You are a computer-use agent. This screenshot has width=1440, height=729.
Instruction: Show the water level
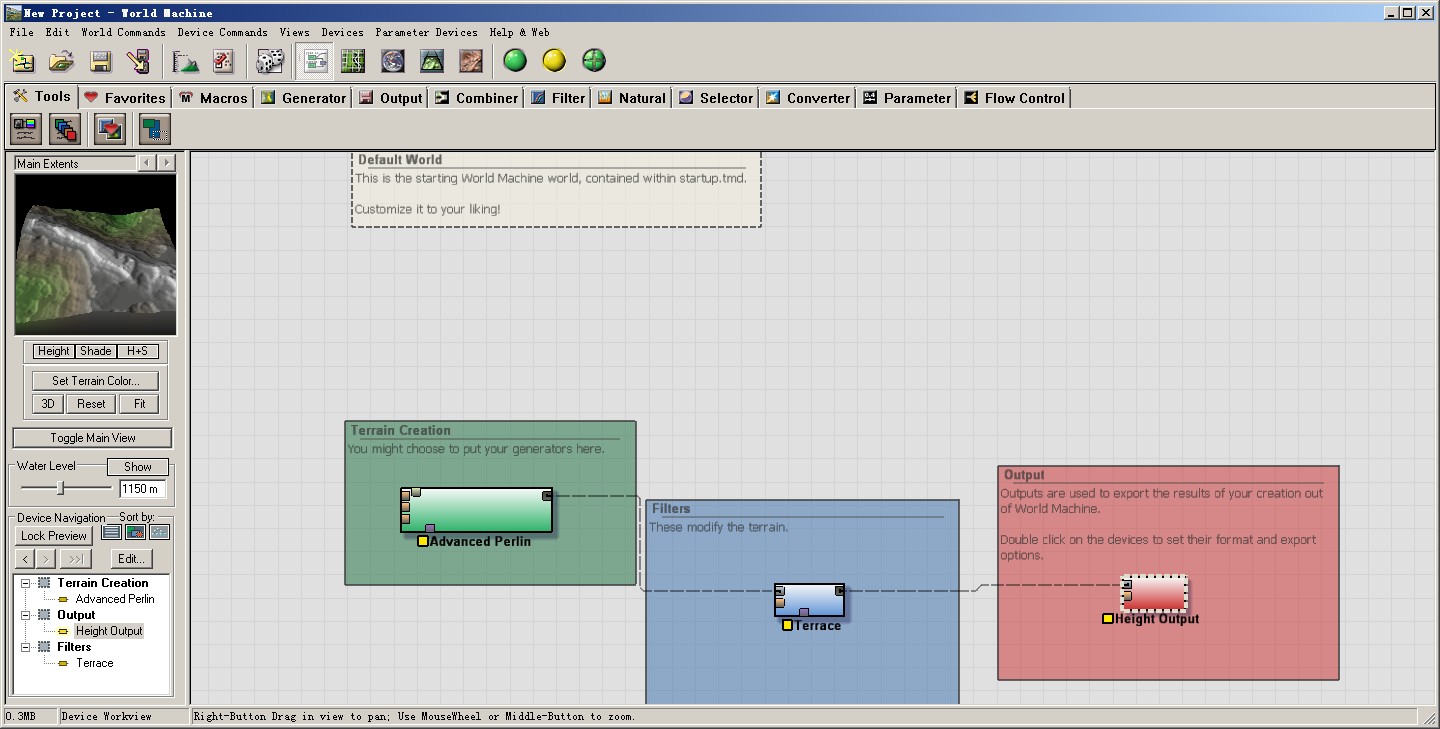pos(138,467)
